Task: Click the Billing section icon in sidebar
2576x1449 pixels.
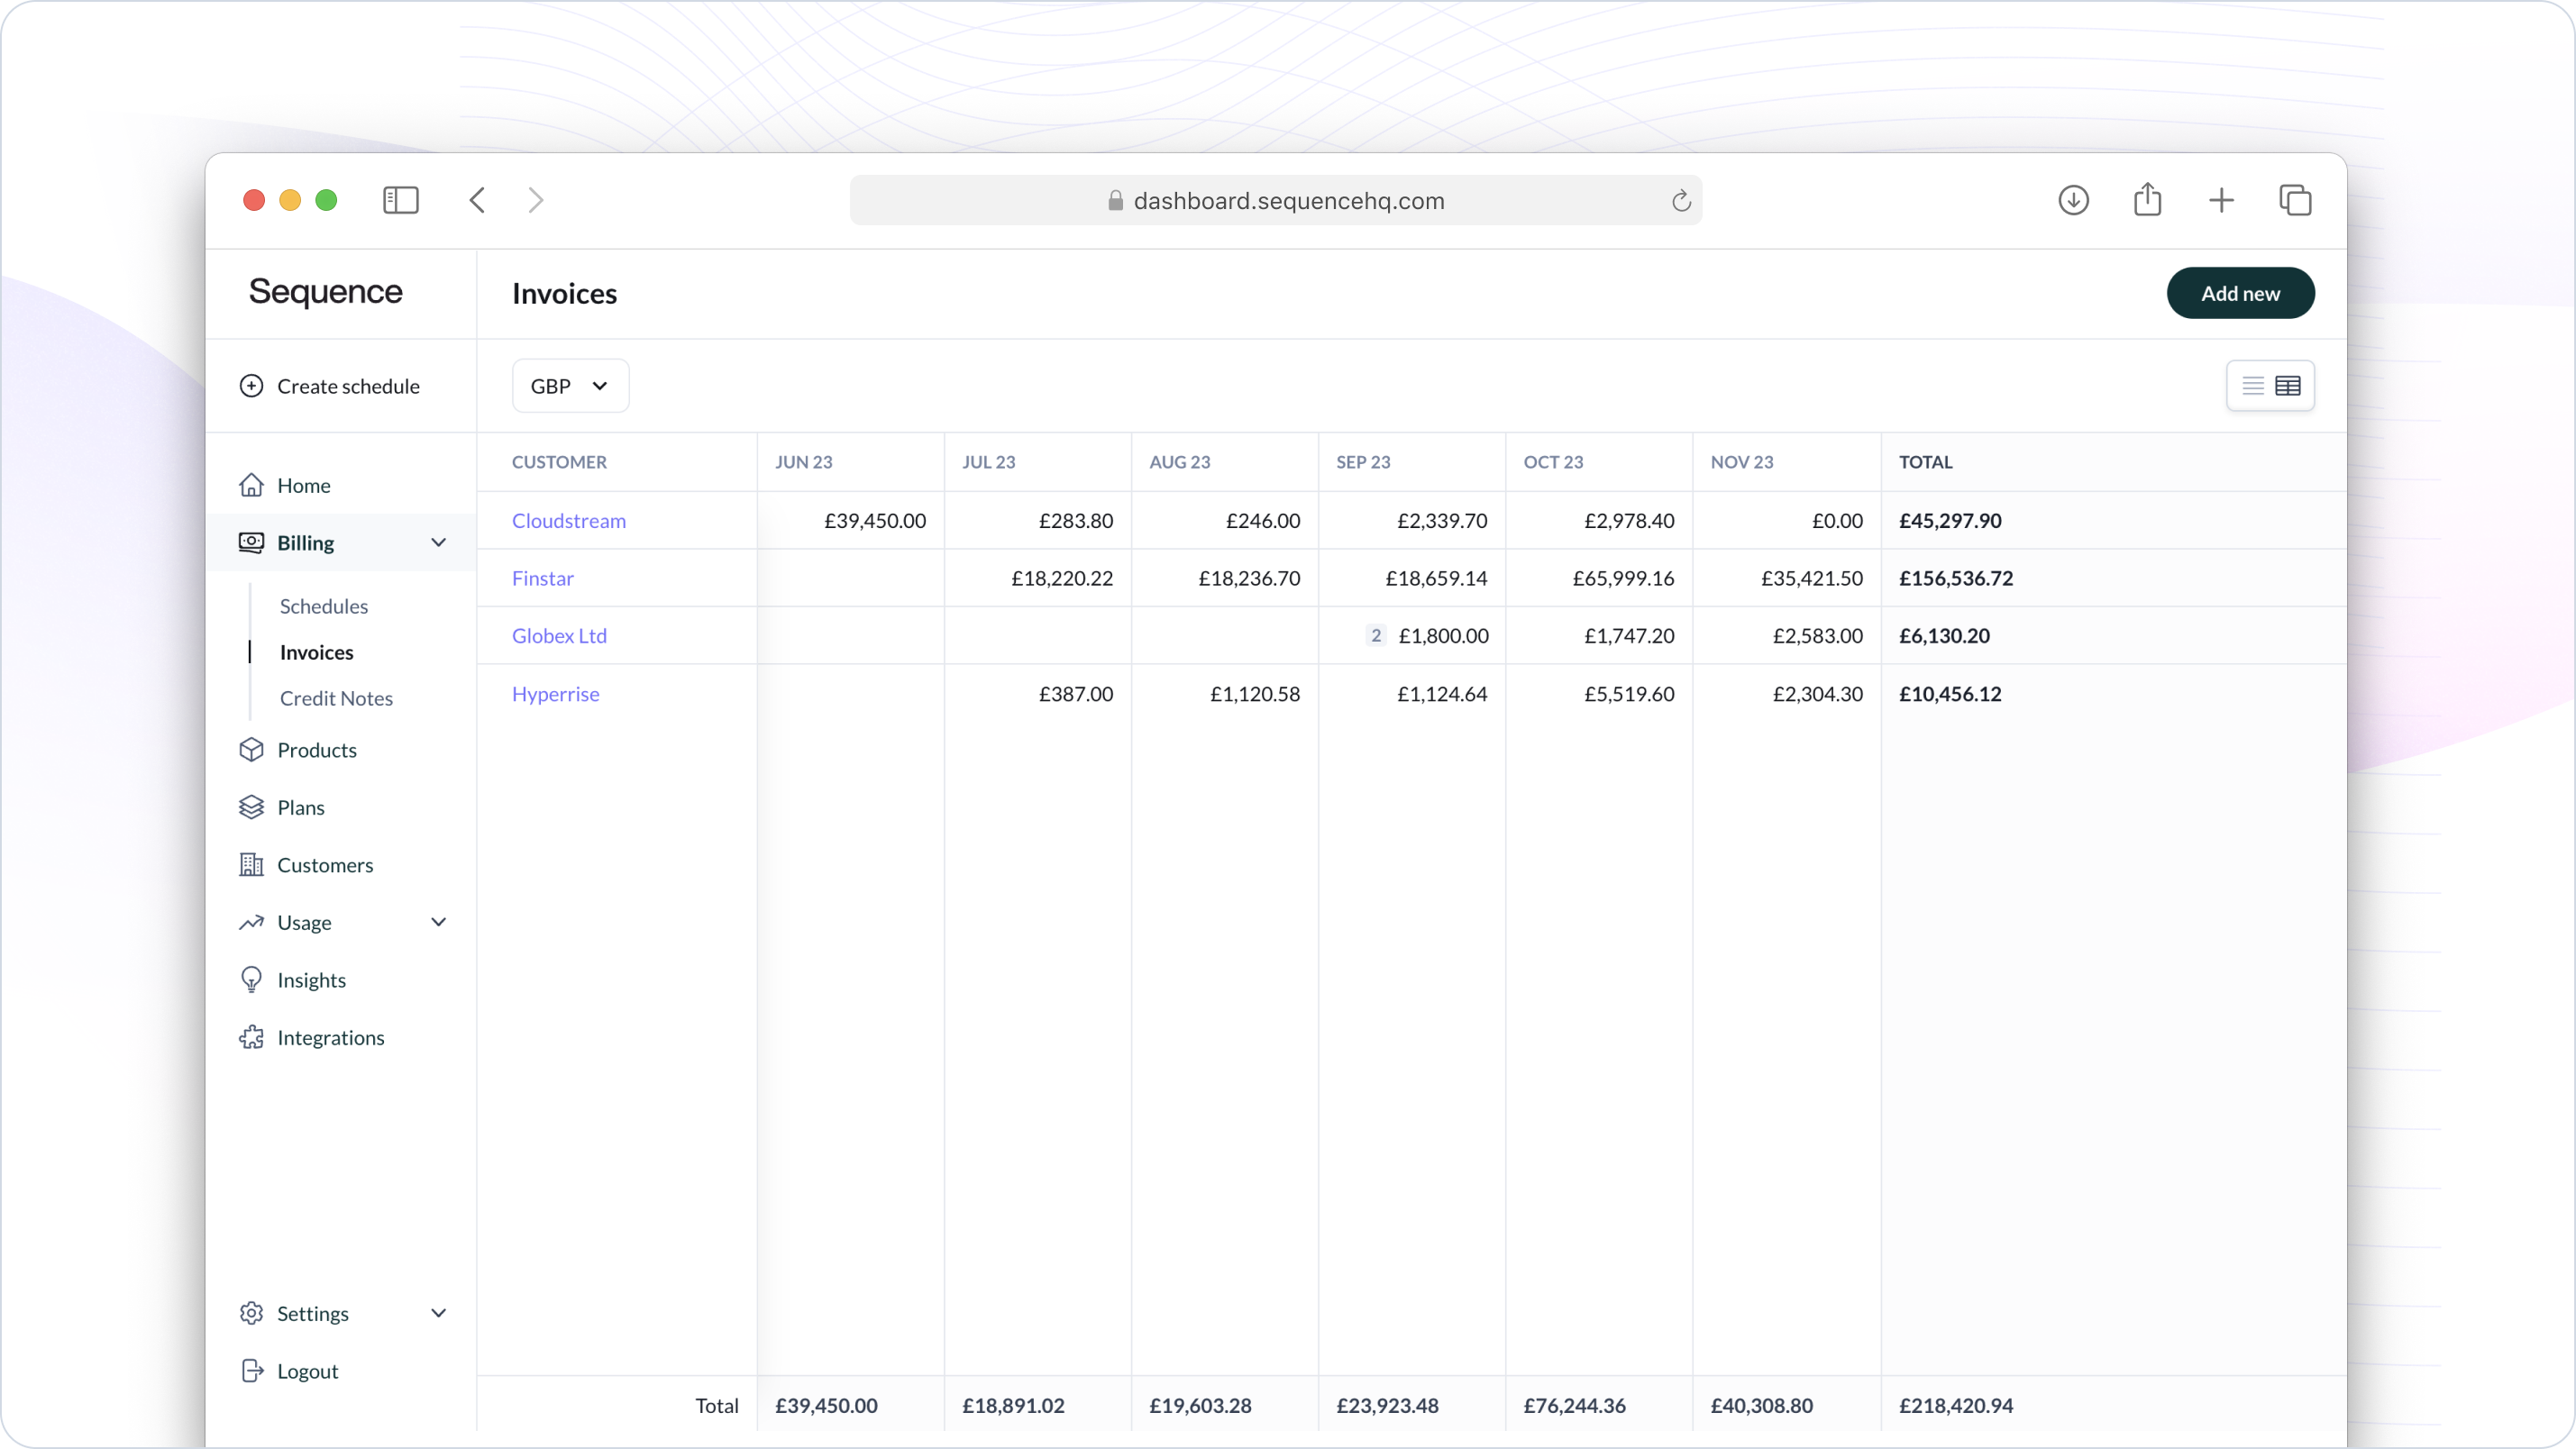Action: pyautogui.click(x=251, y=542)
